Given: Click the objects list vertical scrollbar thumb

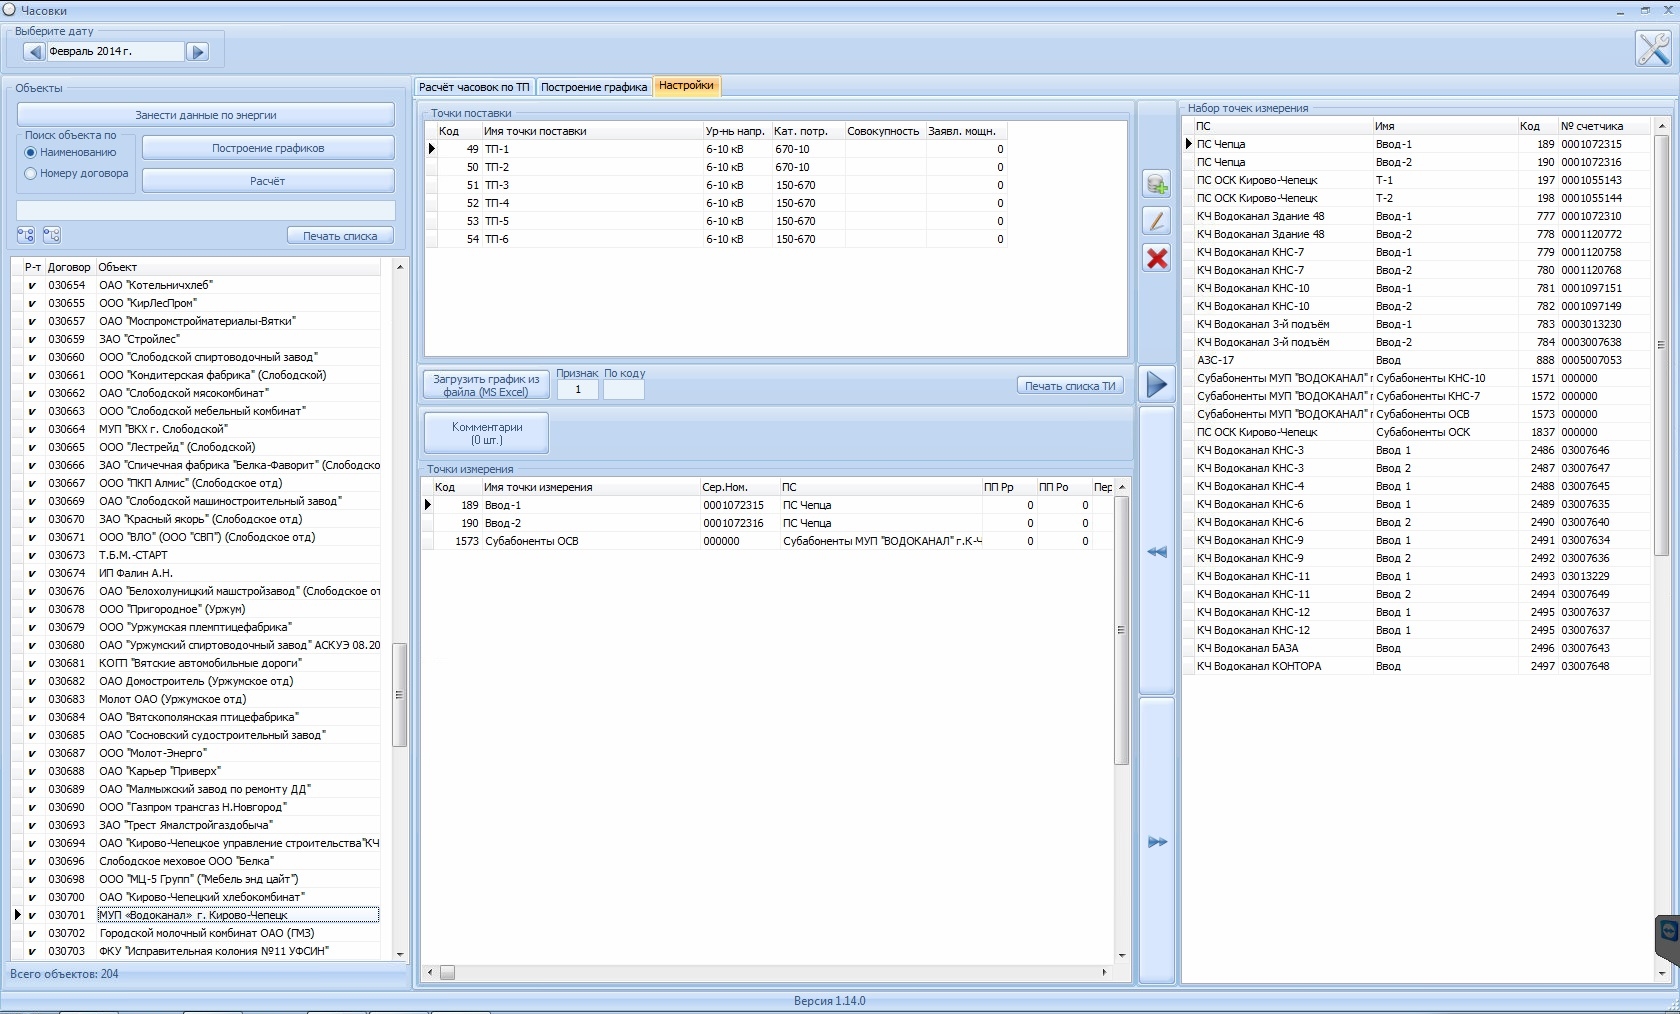Looking at the screenshot, I should click(x=399, y=695).
